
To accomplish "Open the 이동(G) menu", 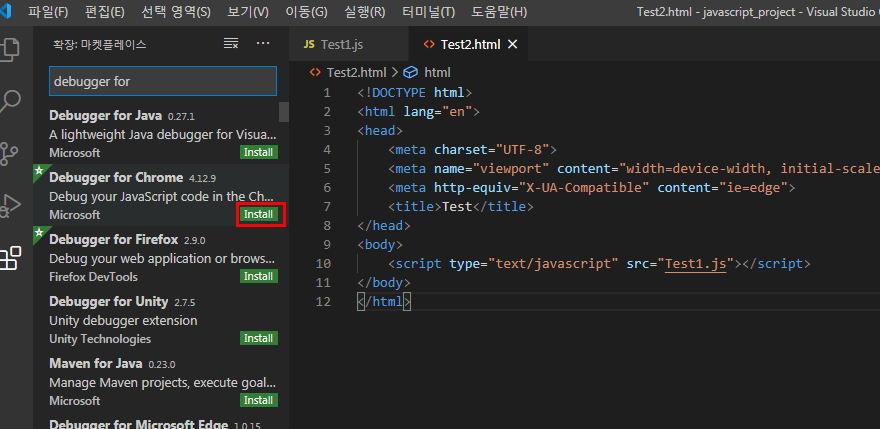I will [x=306, y=12].
